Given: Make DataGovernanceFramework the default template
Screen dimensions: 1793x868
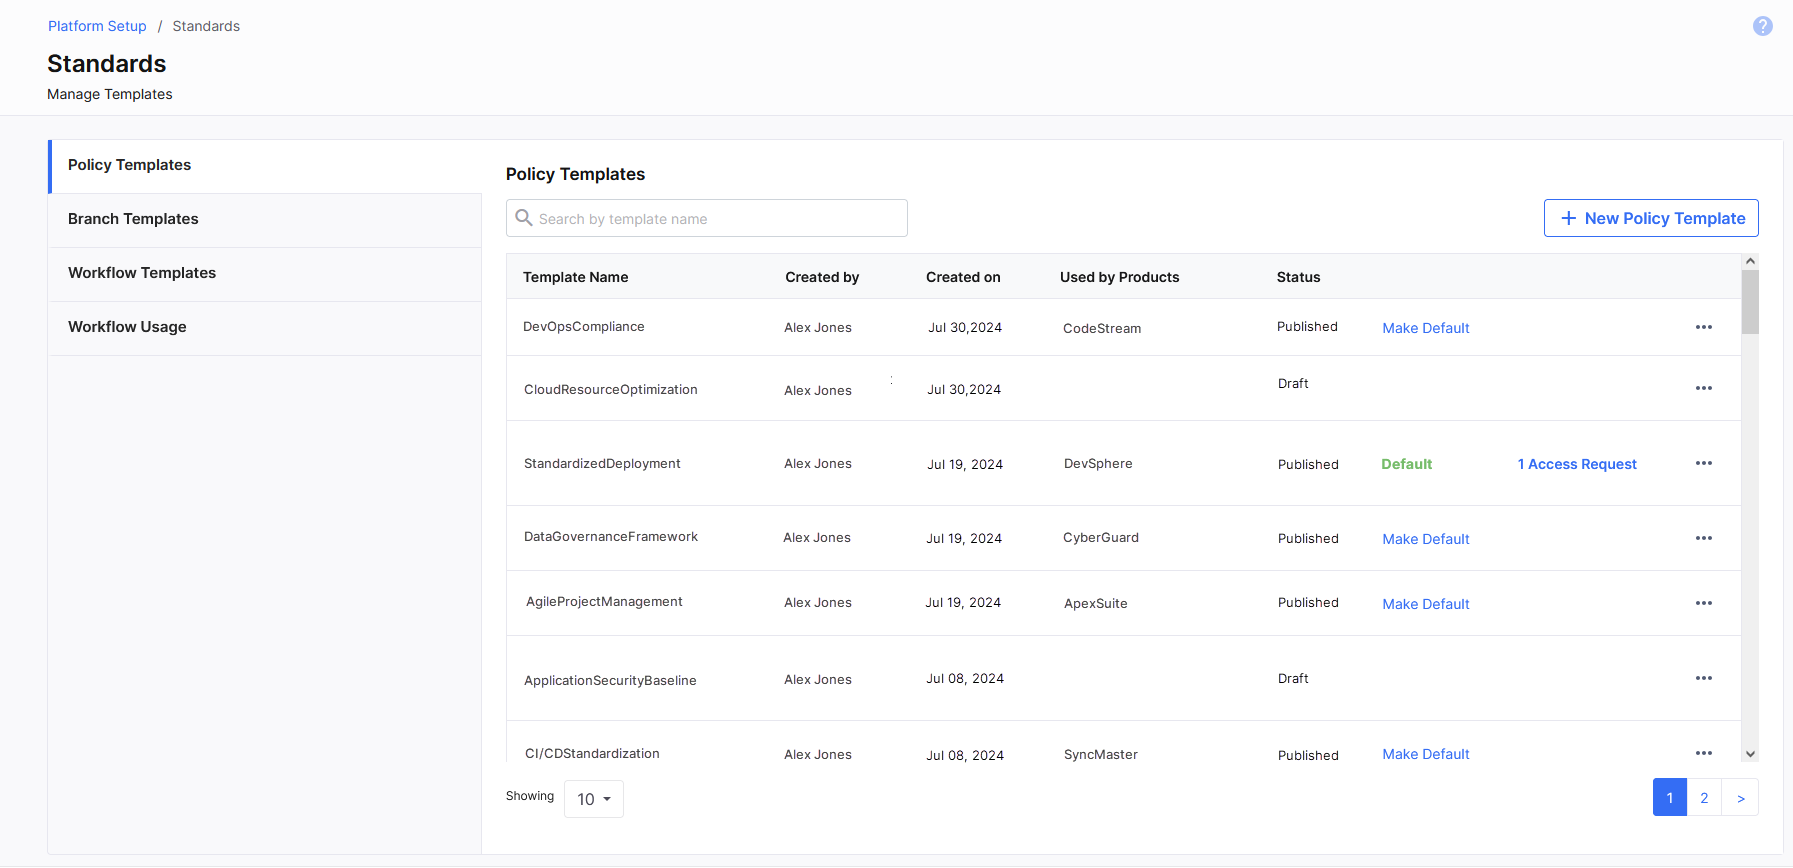Looking at the screenshot, I should pyautogui.click(x=1426, y=539).
